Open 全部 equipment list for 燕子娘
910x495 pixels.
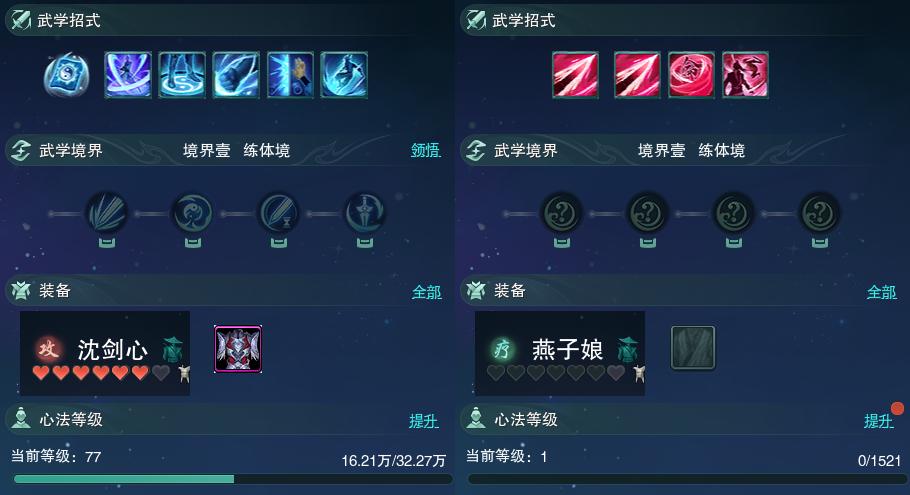pos(882,292)
